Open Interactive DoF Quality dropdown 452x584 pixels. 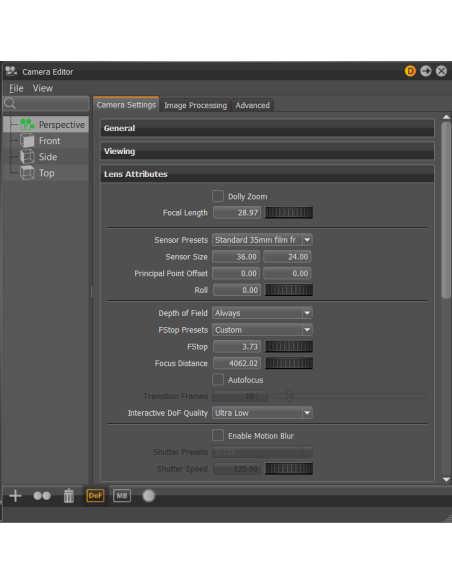[x=262, y=413]
